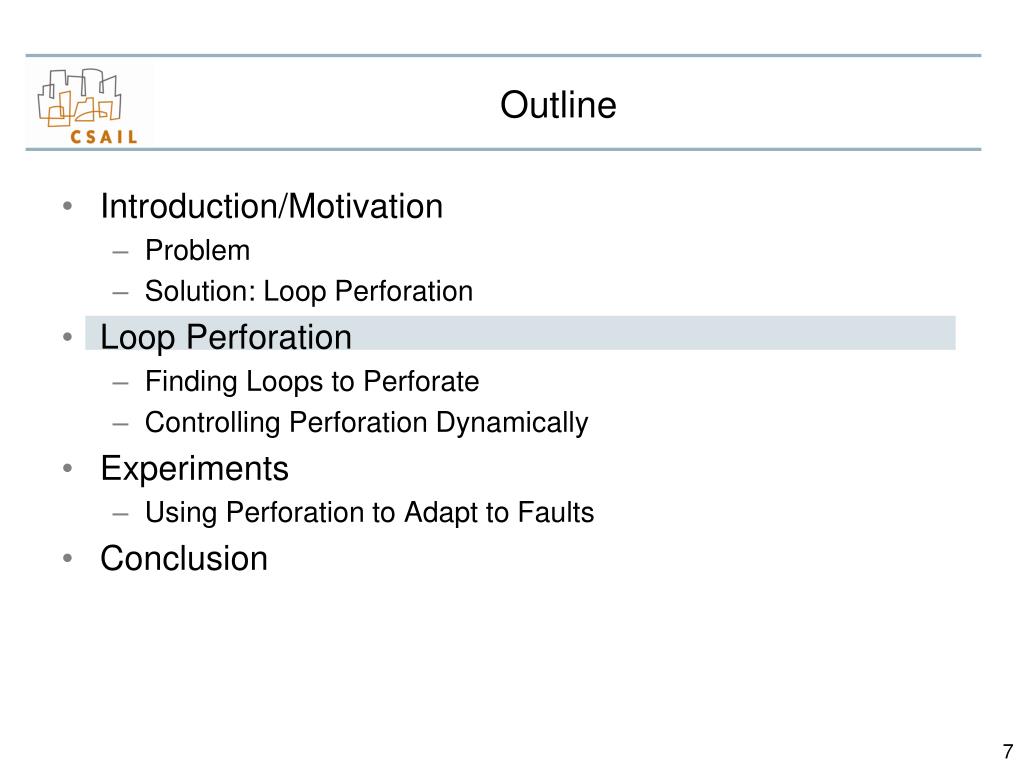Click bullet point beside Loop Perforation
The width and height of the screenshot is (1024, 768).
[x=67, y=337]
